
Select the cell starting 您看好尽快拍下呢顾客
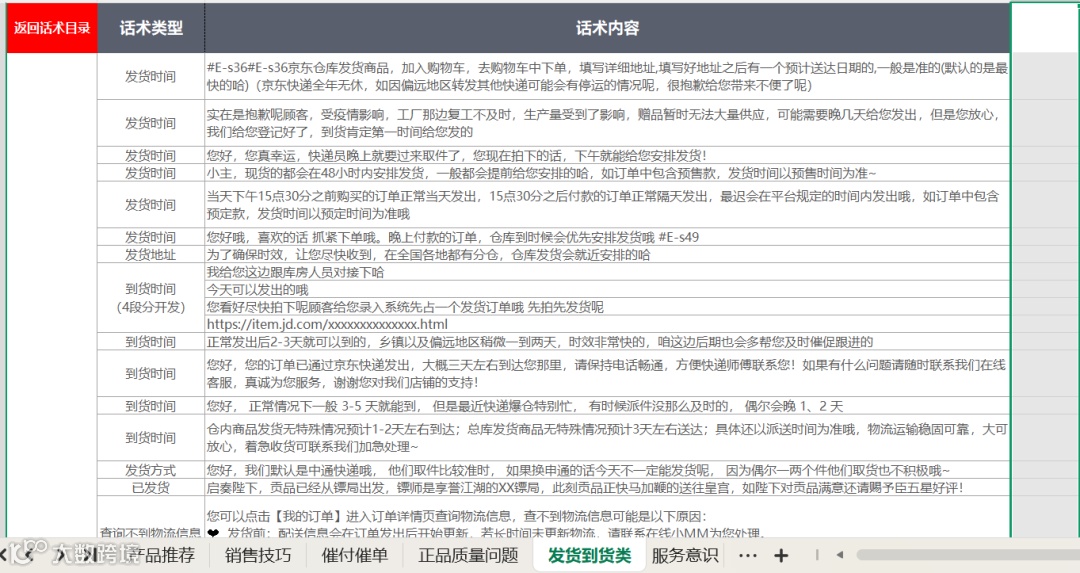pyautogui.click(x=608, y=306)
